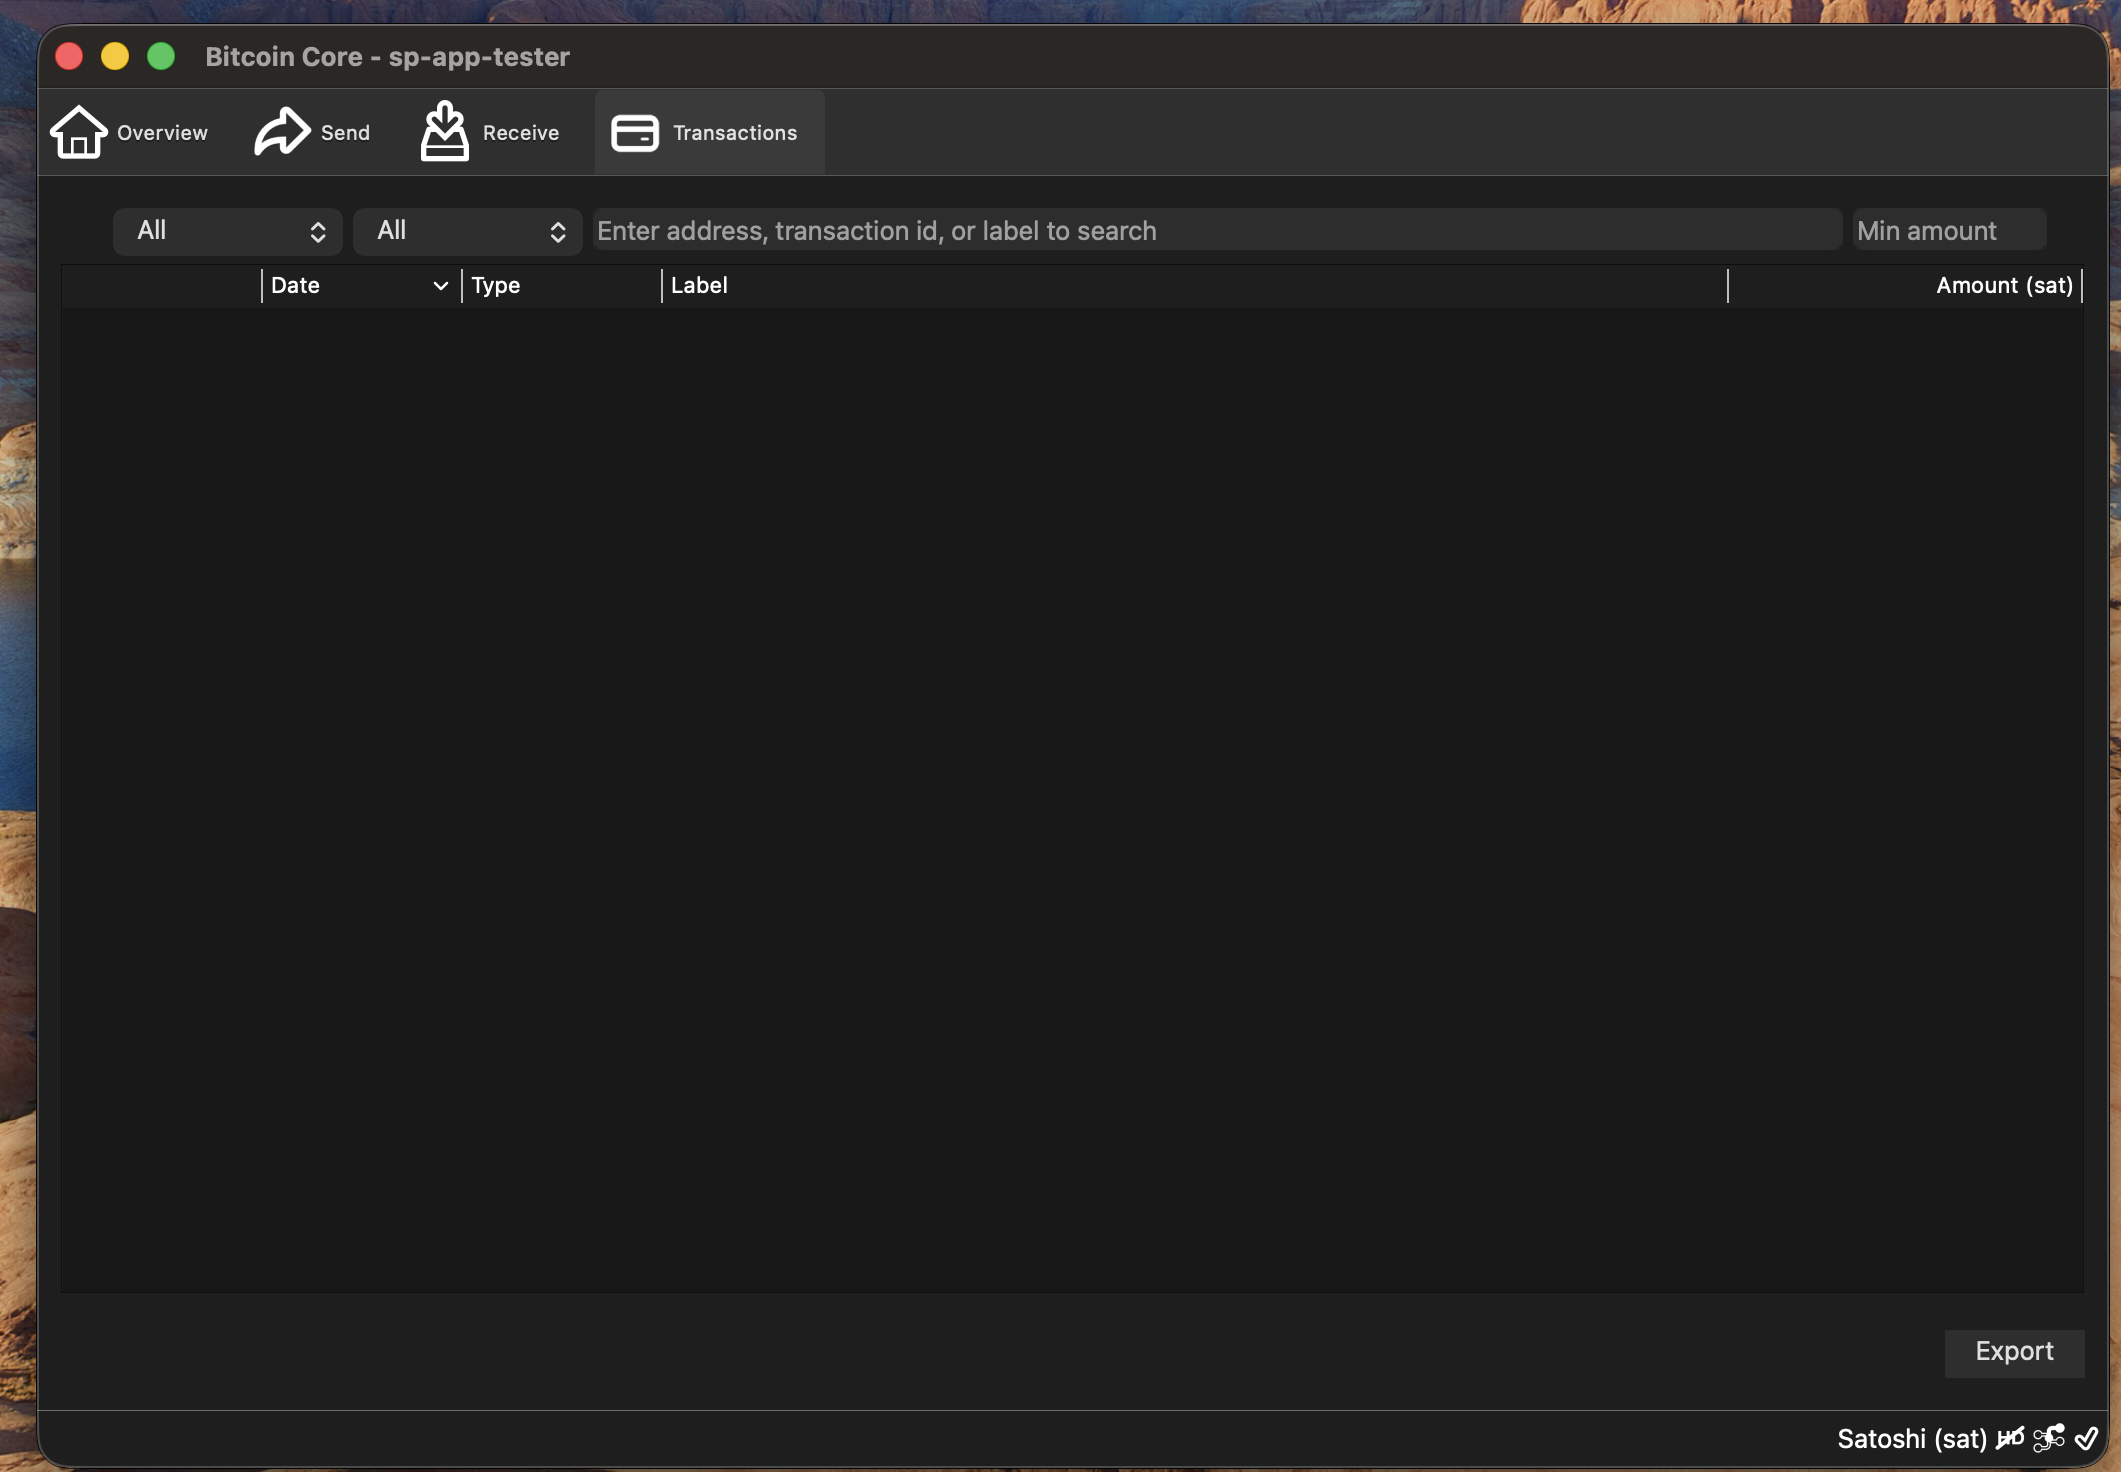Click the green window zoom button
The height and width of the screenshot is (1472, 2121).
pos(161,56)
